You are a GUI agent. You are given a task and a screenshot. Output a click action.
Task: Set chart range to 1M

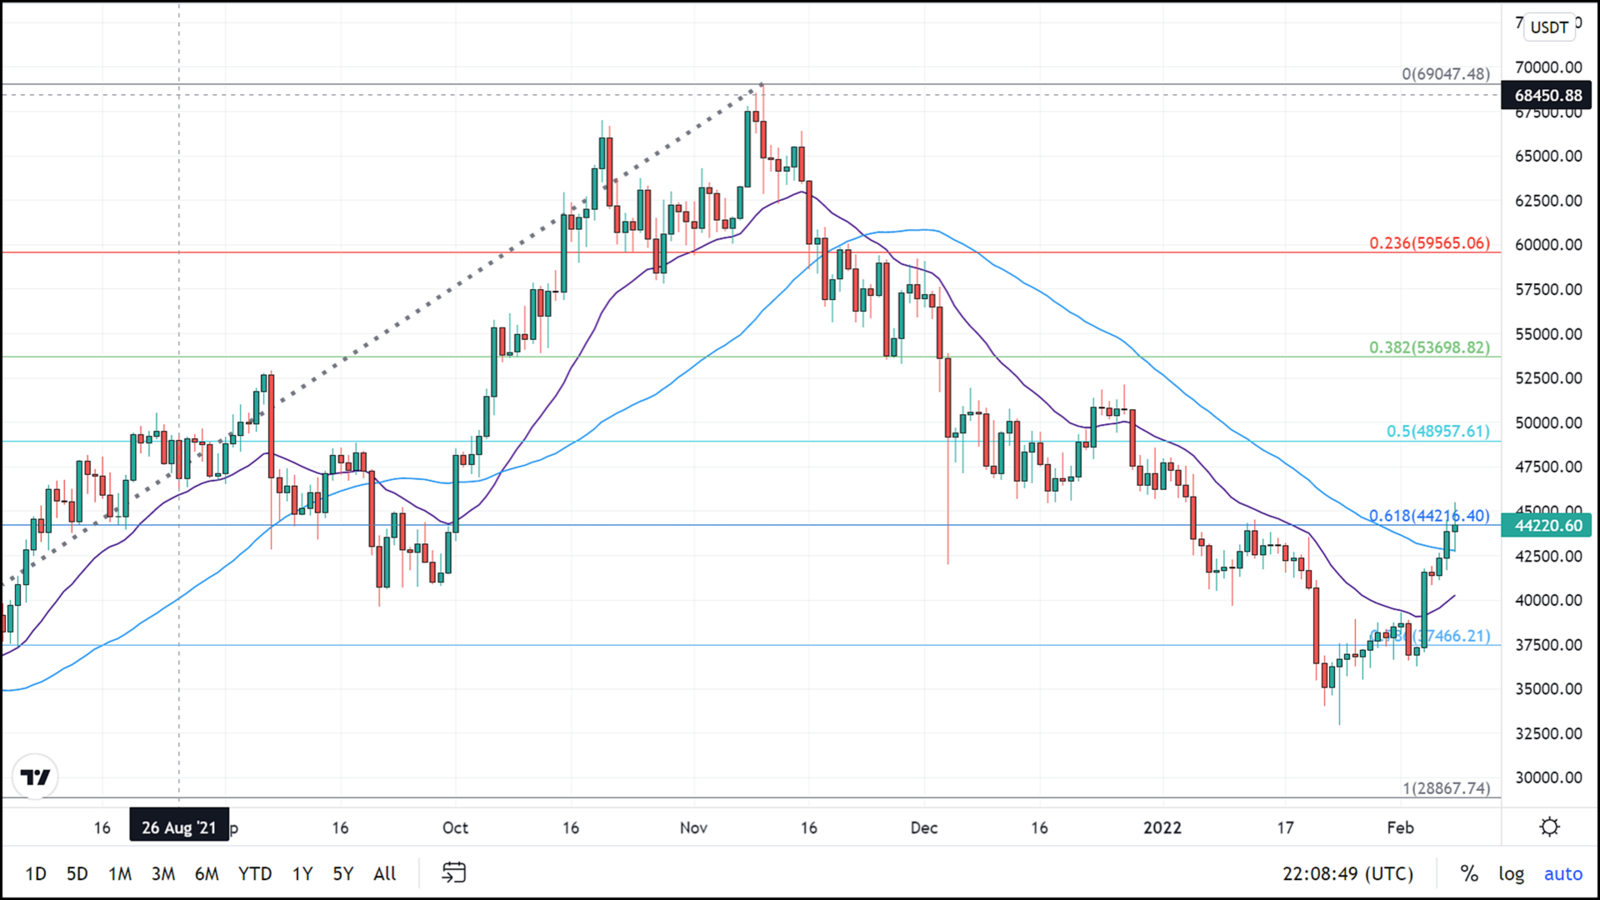click(x=120, y=873)
